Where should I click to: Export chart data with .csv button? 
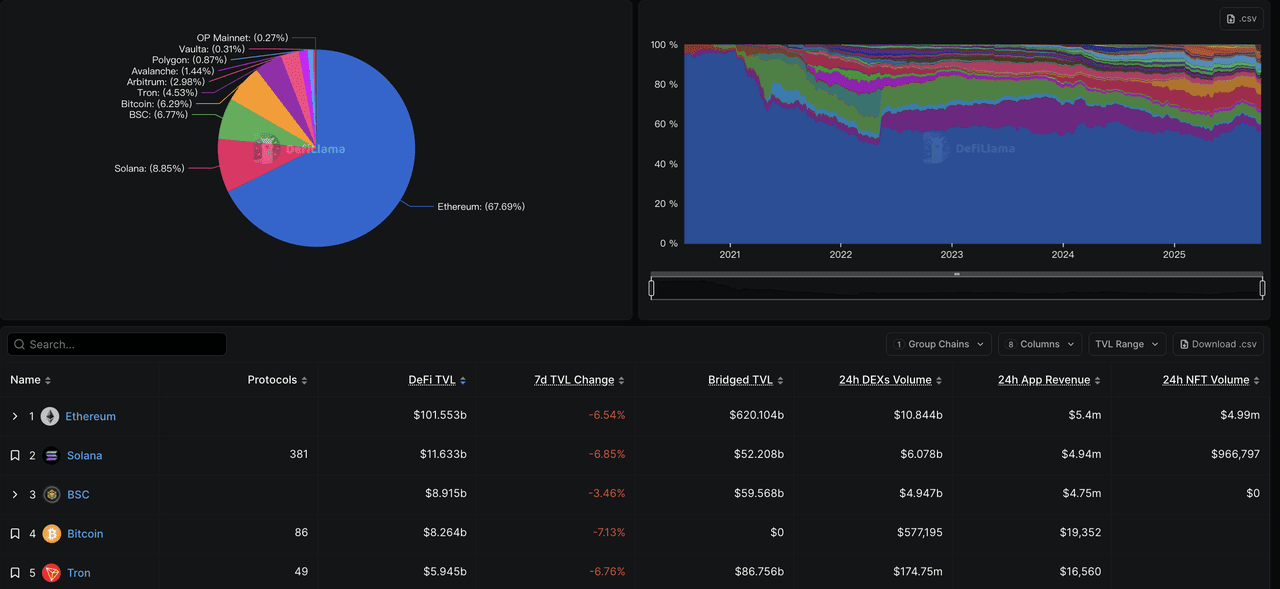pos(1241,19)
